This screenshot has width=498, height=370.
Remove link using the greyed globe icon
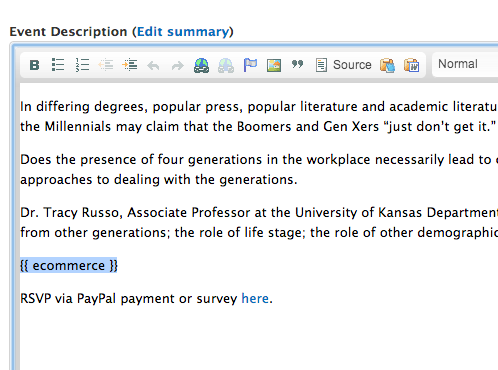pos(226,65)
